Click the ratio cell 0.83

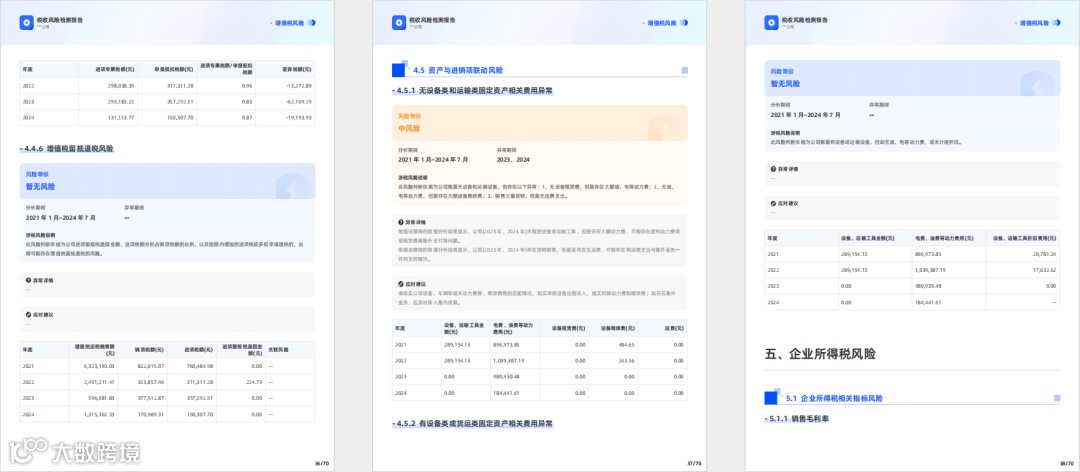[247, 101]
